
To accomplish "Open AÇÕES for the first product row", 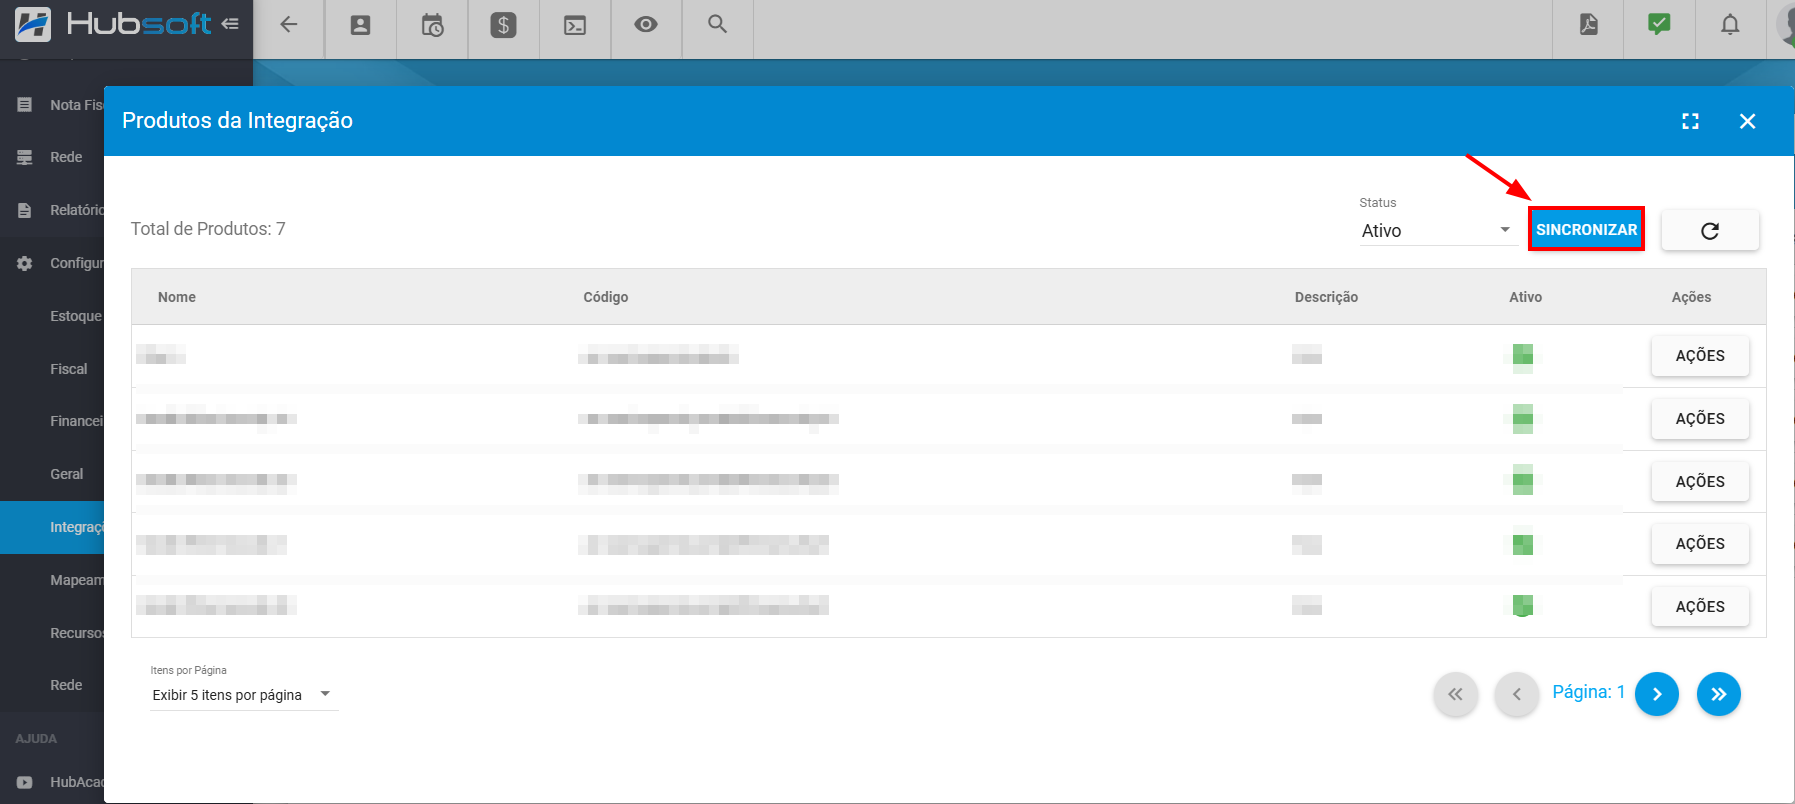I will coord(1700,356).
